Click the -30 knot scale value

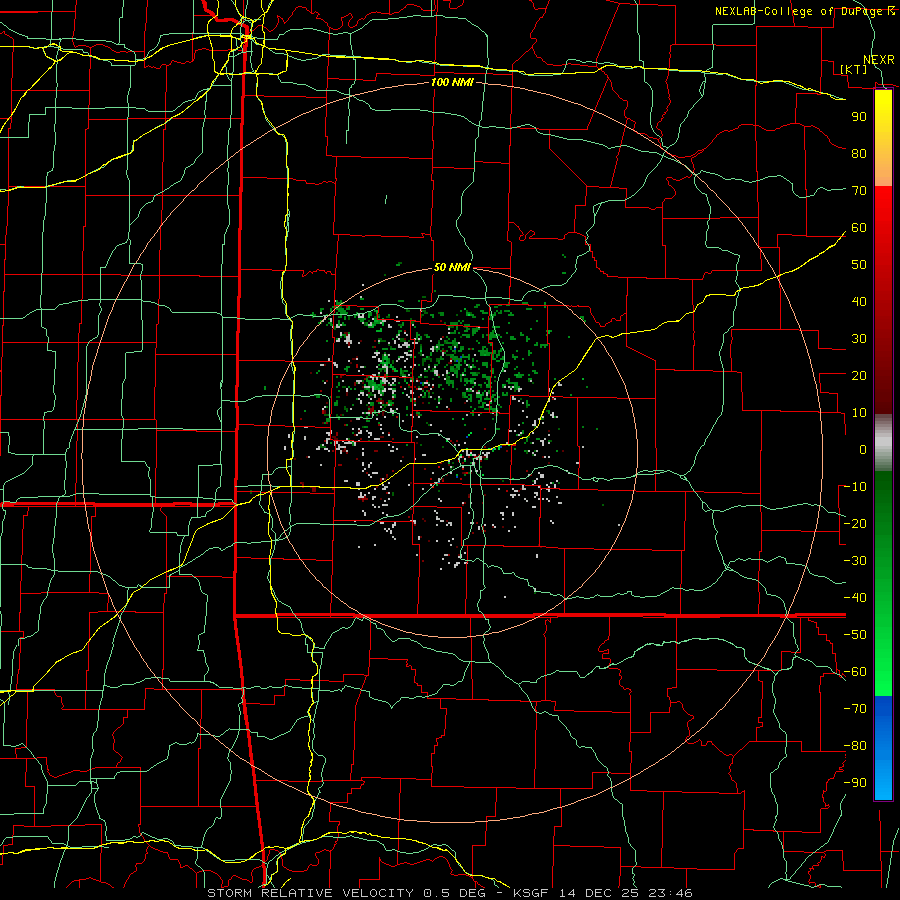click(x=855, y=561)
